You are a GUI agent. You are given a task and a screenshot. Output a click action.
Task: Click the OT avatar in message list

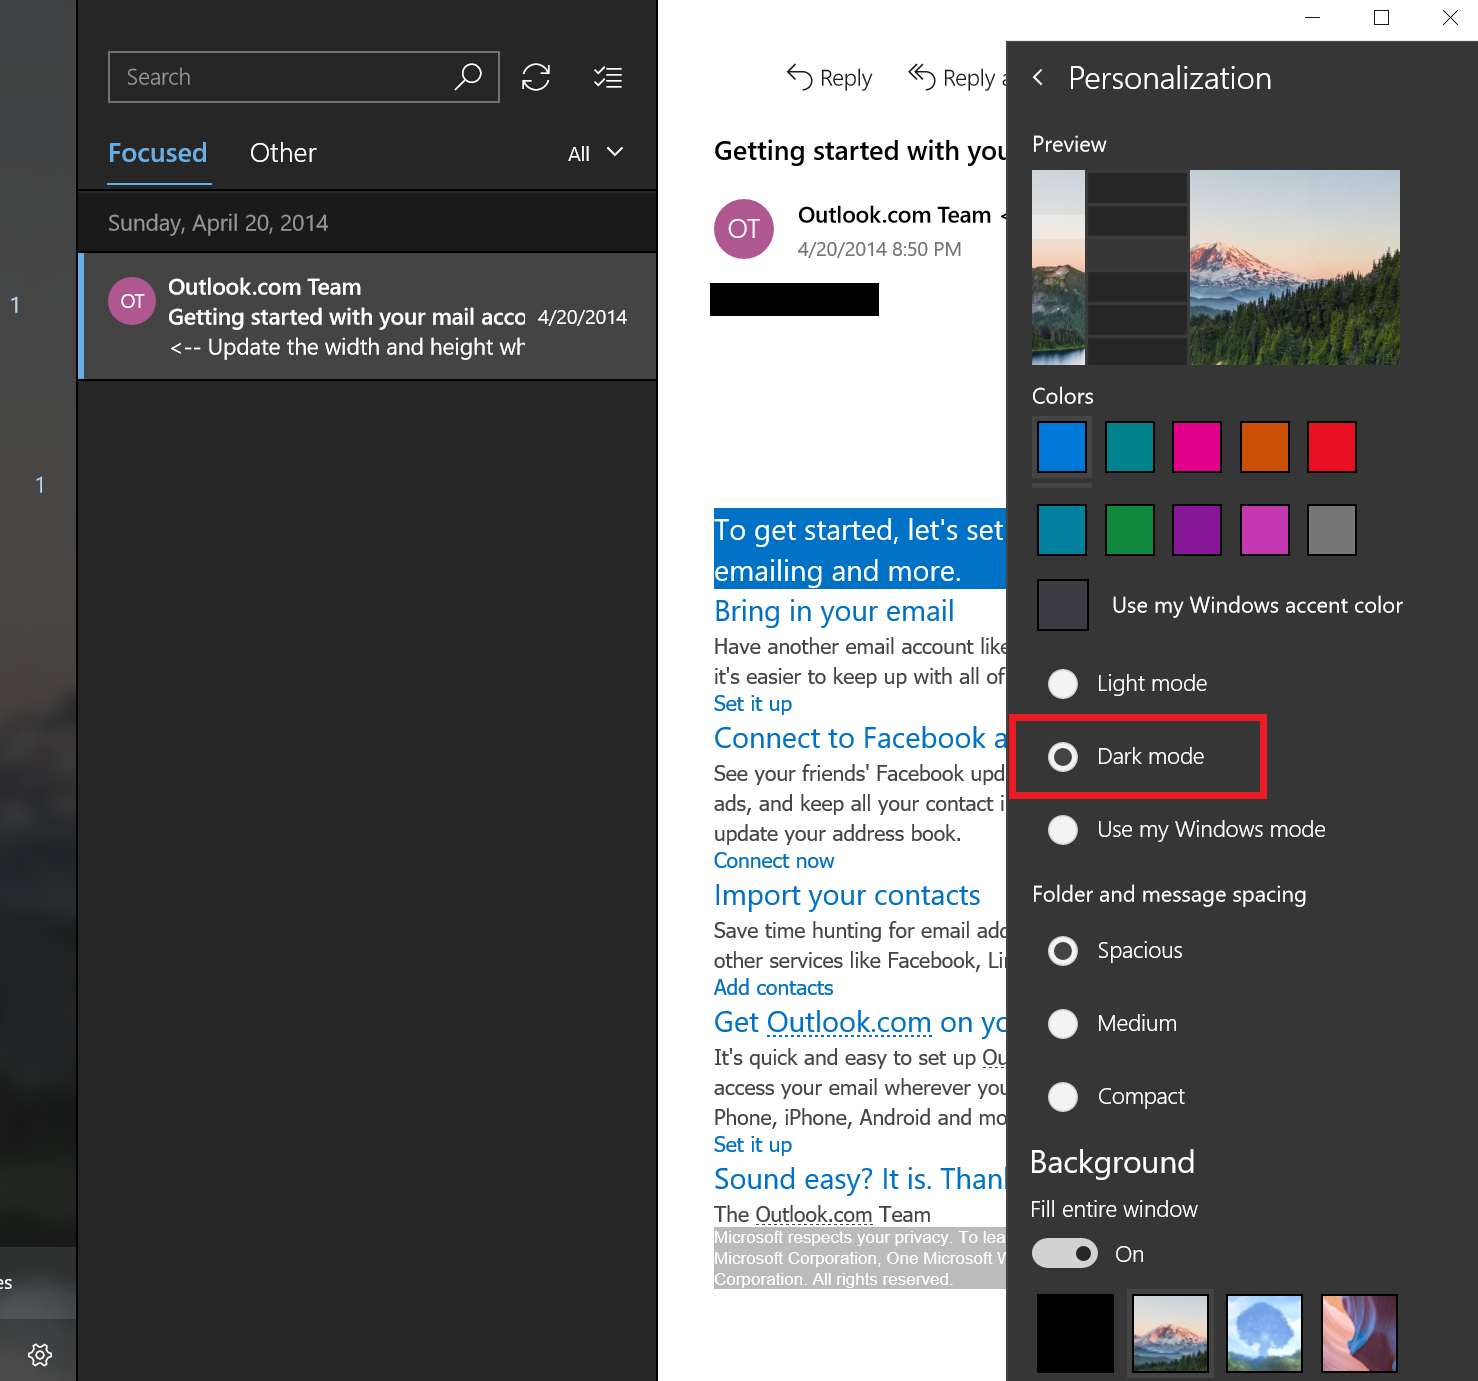tap(132, 301)
